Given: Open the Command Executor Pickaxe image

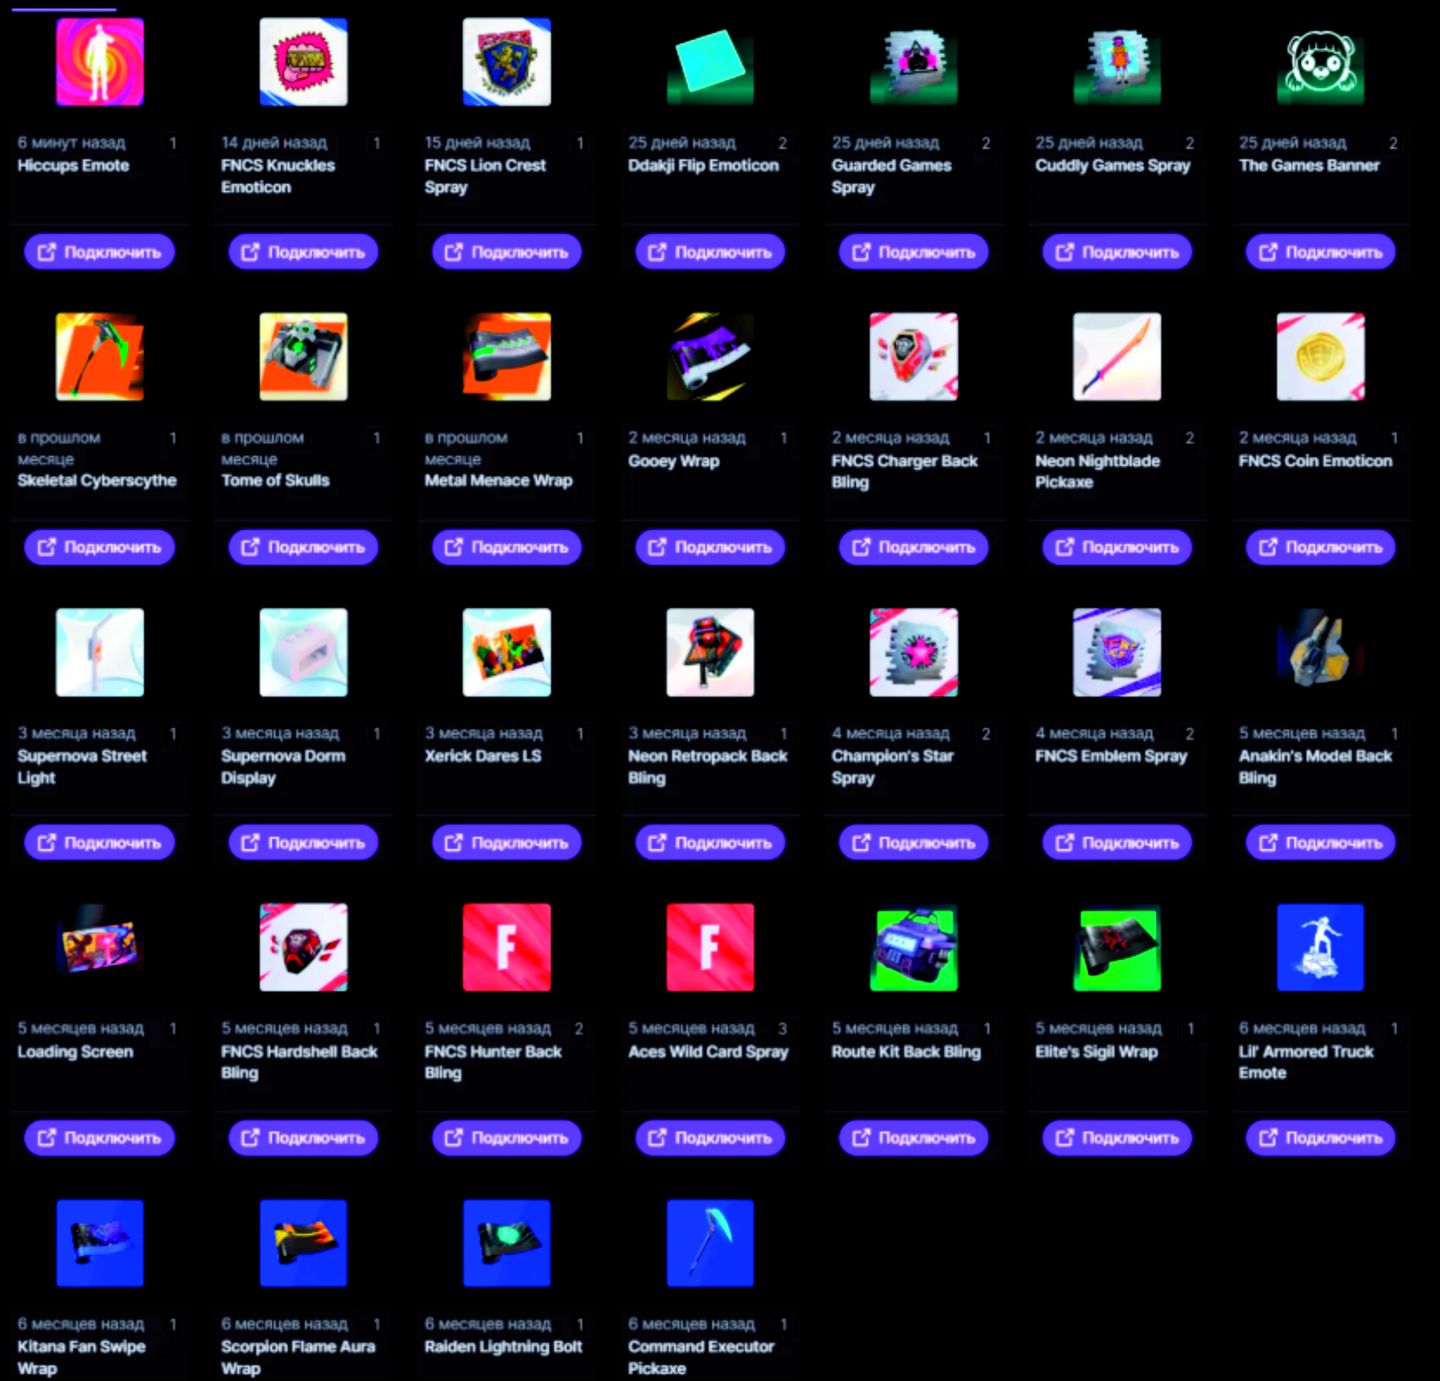Looking at the screenshot, I should tap(710, 1243).
